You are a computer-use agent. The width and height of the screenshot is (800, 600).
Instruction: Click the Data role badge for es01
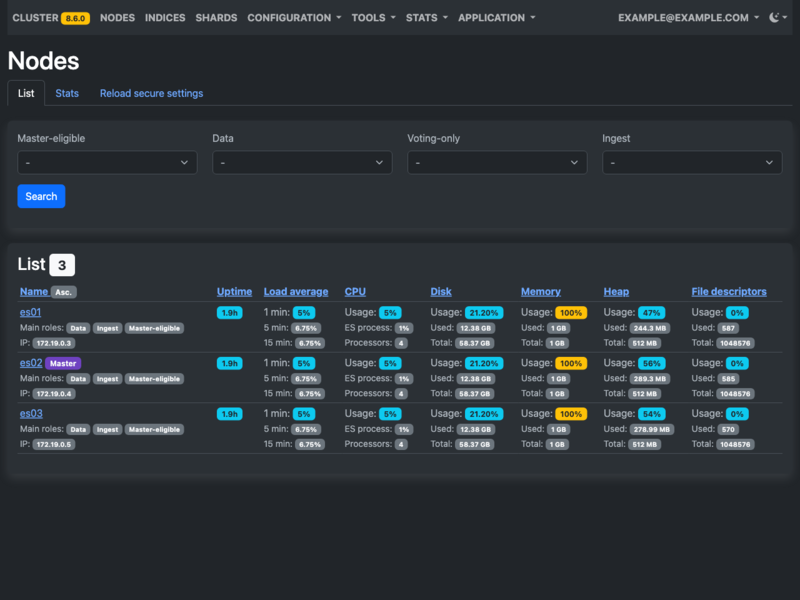click(x=80, y=327)
